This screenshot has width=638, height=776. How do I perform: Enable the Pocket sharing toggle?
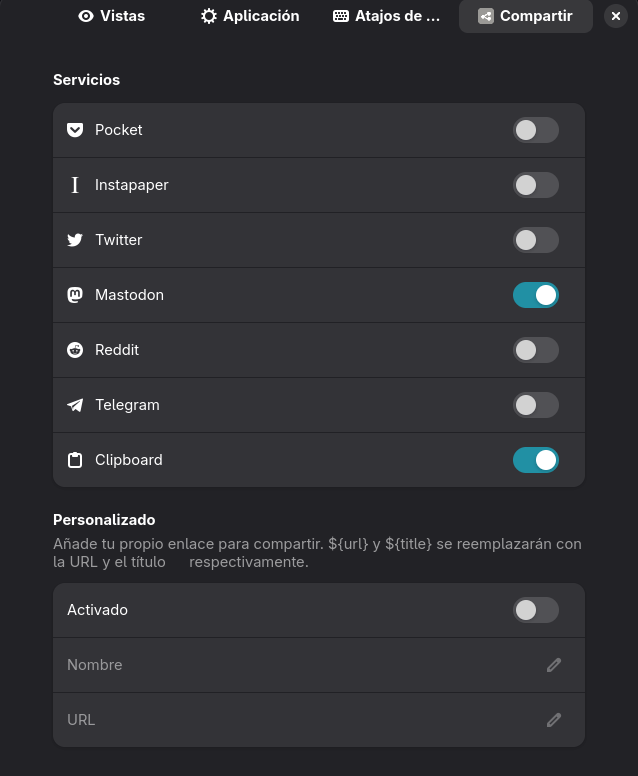pos(536,130)
